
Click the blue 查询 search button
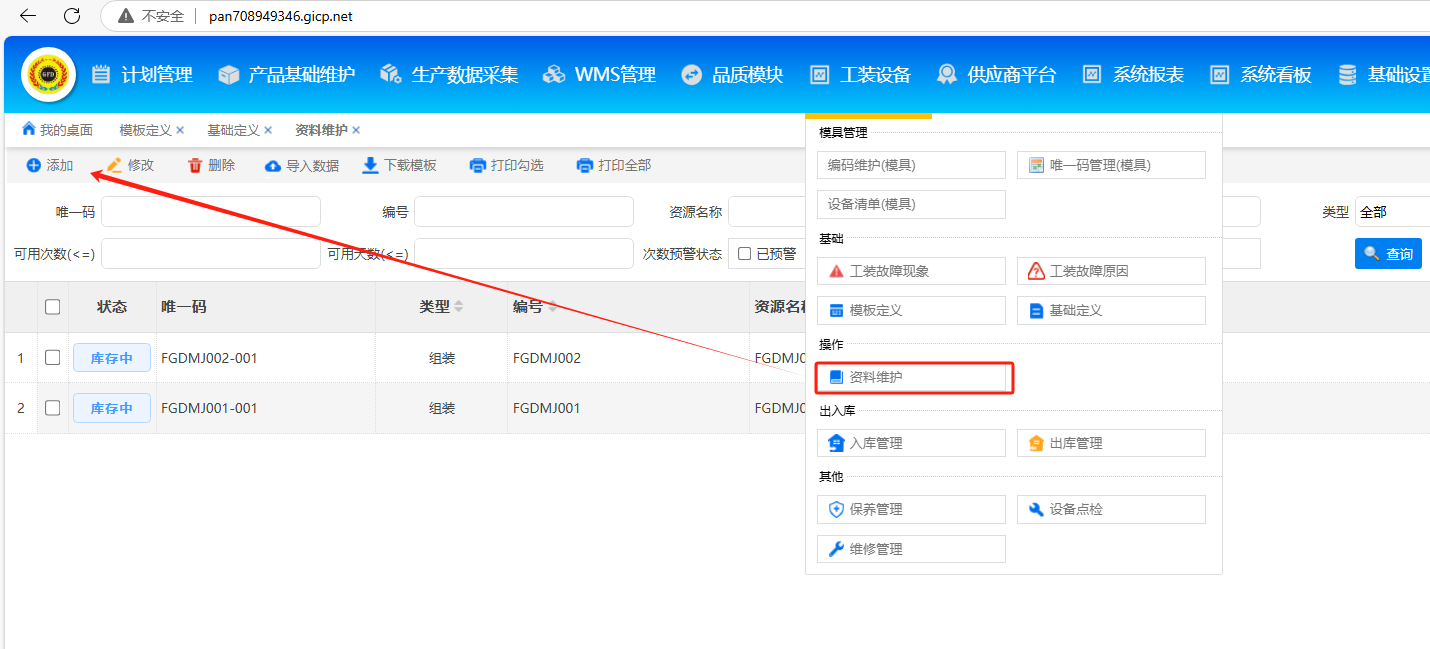[x=1387, y=254]
